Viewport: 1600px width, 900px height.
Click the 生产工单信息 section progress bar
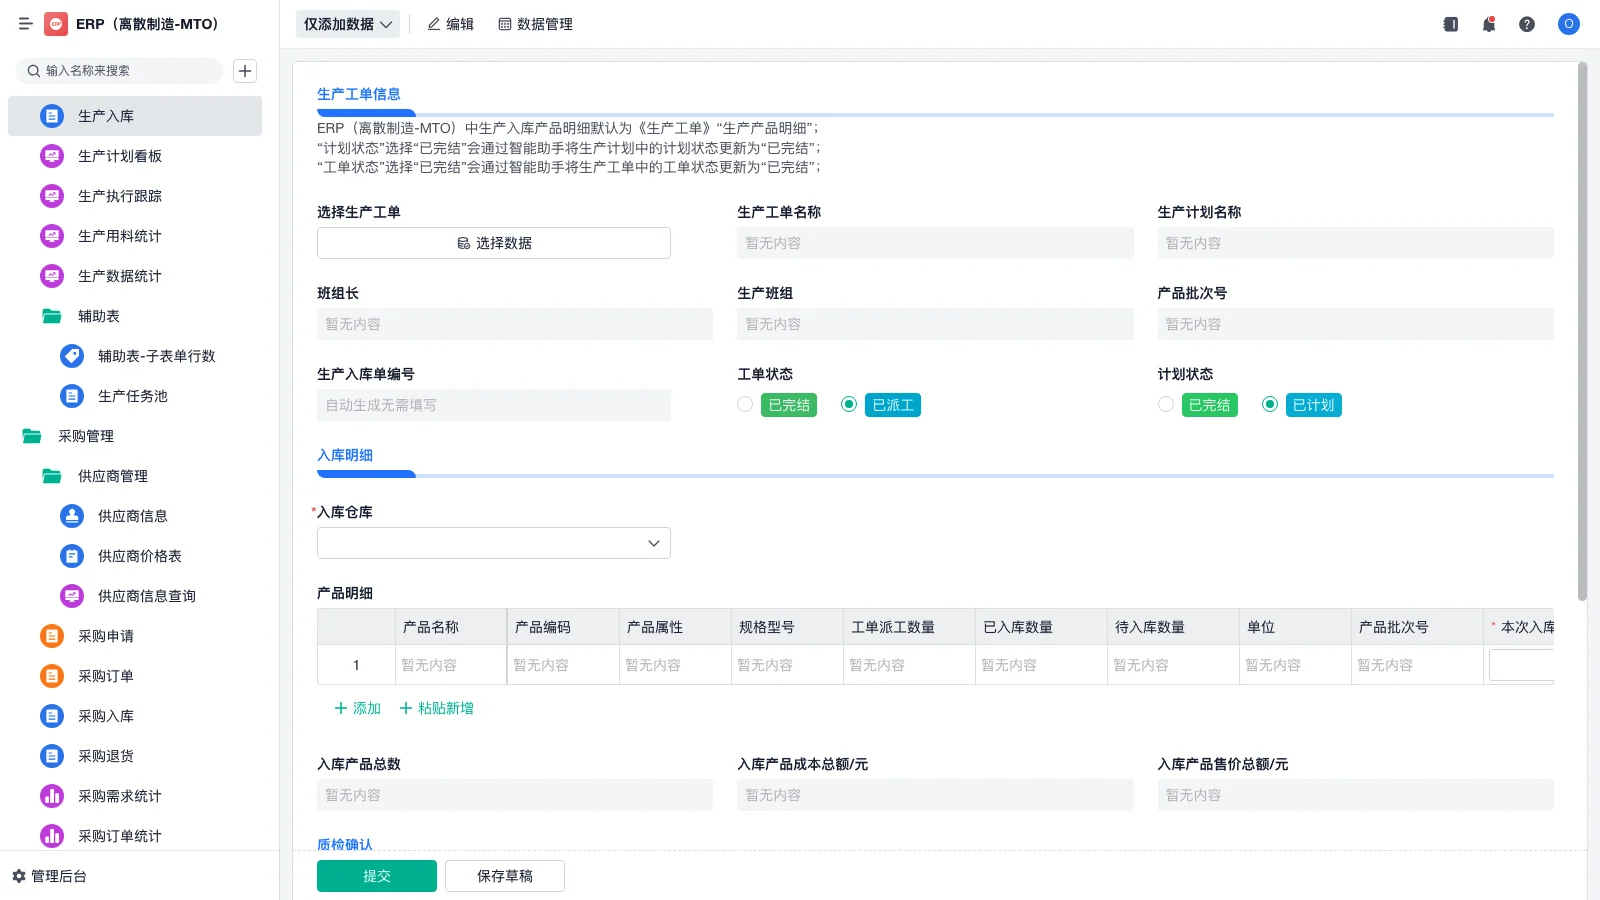pyautogui.click(x=366, y=113)
